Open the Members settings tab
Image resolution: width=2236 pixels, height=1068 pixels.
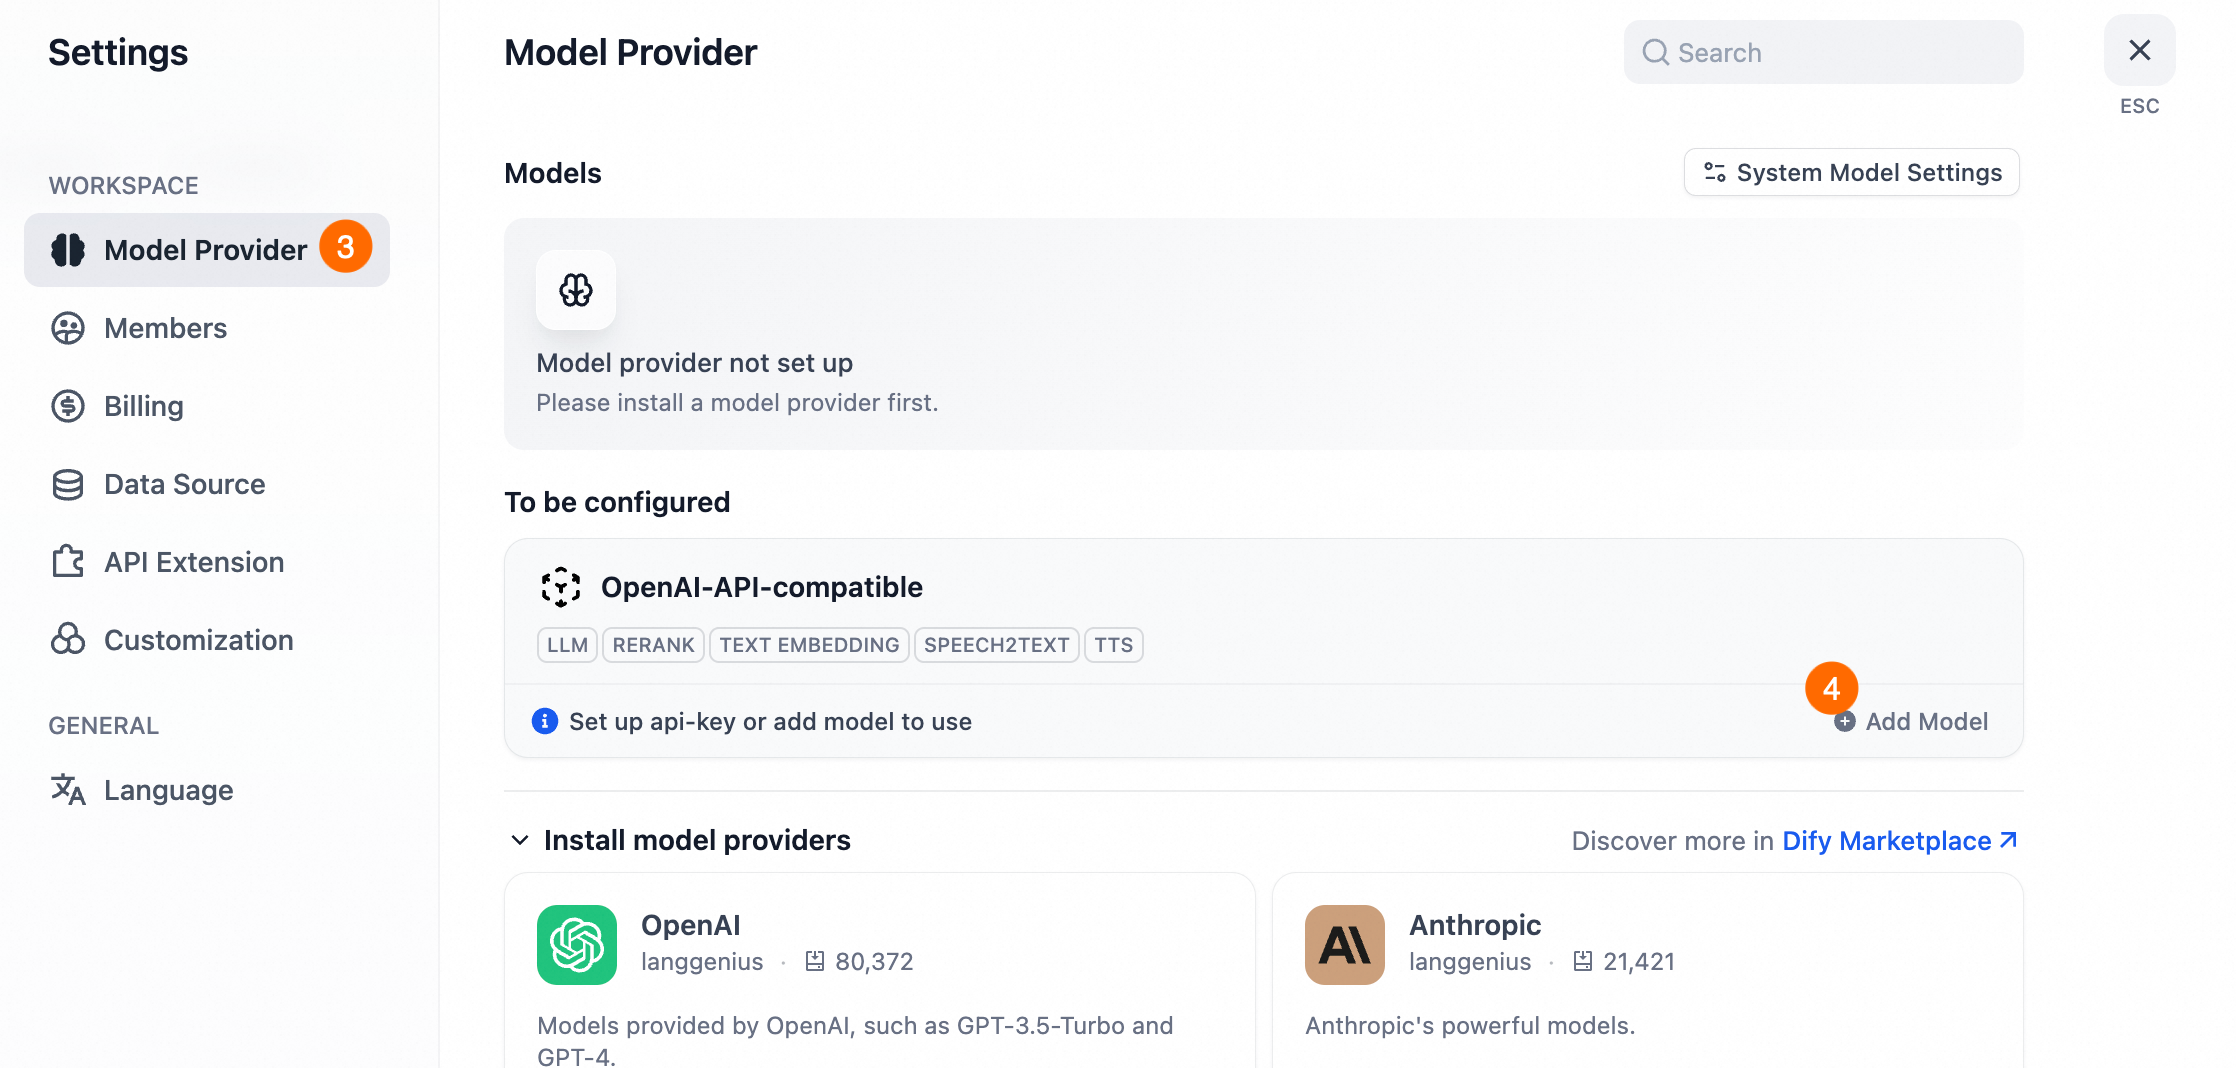[x=166, y=328]
